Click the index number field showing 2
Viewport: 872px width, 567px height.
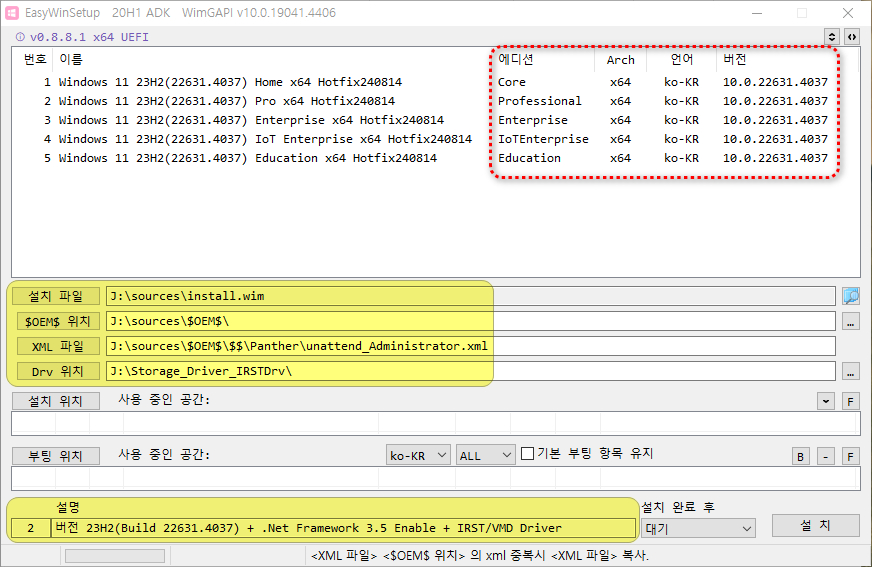pyautogui.click(x=31, y=528)
